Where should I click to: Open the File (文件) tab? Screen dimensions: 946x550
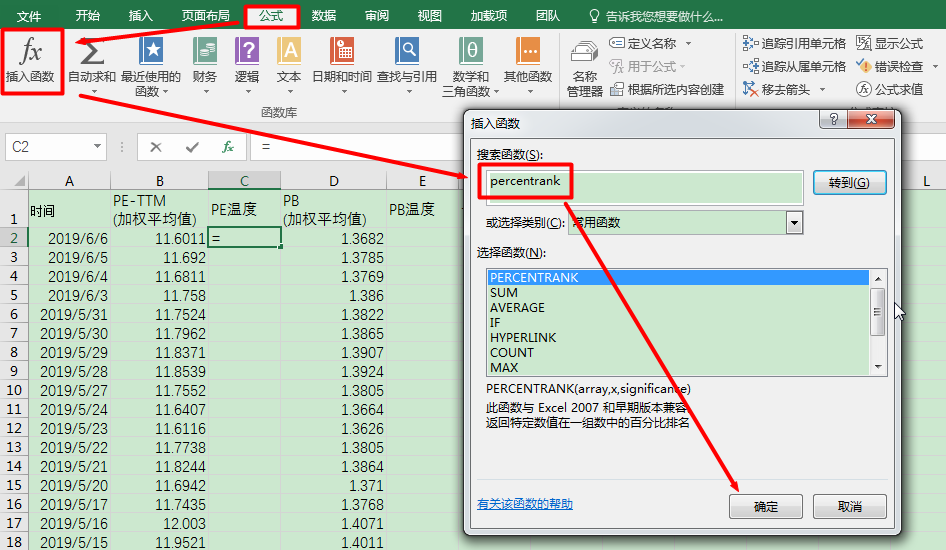point(29,16)
